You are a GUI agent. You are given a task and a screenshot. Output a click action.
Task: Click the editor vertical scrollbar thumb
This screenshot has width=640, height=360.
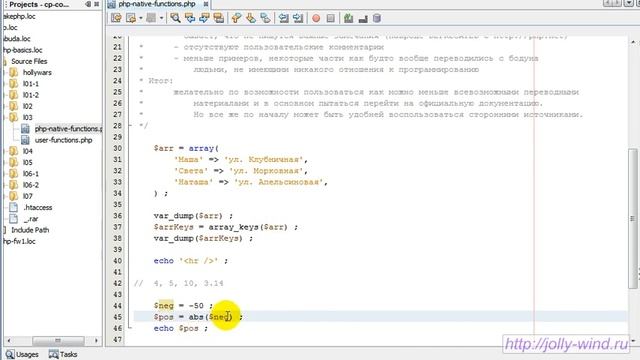pyautogui.click(x=633, y=219)
